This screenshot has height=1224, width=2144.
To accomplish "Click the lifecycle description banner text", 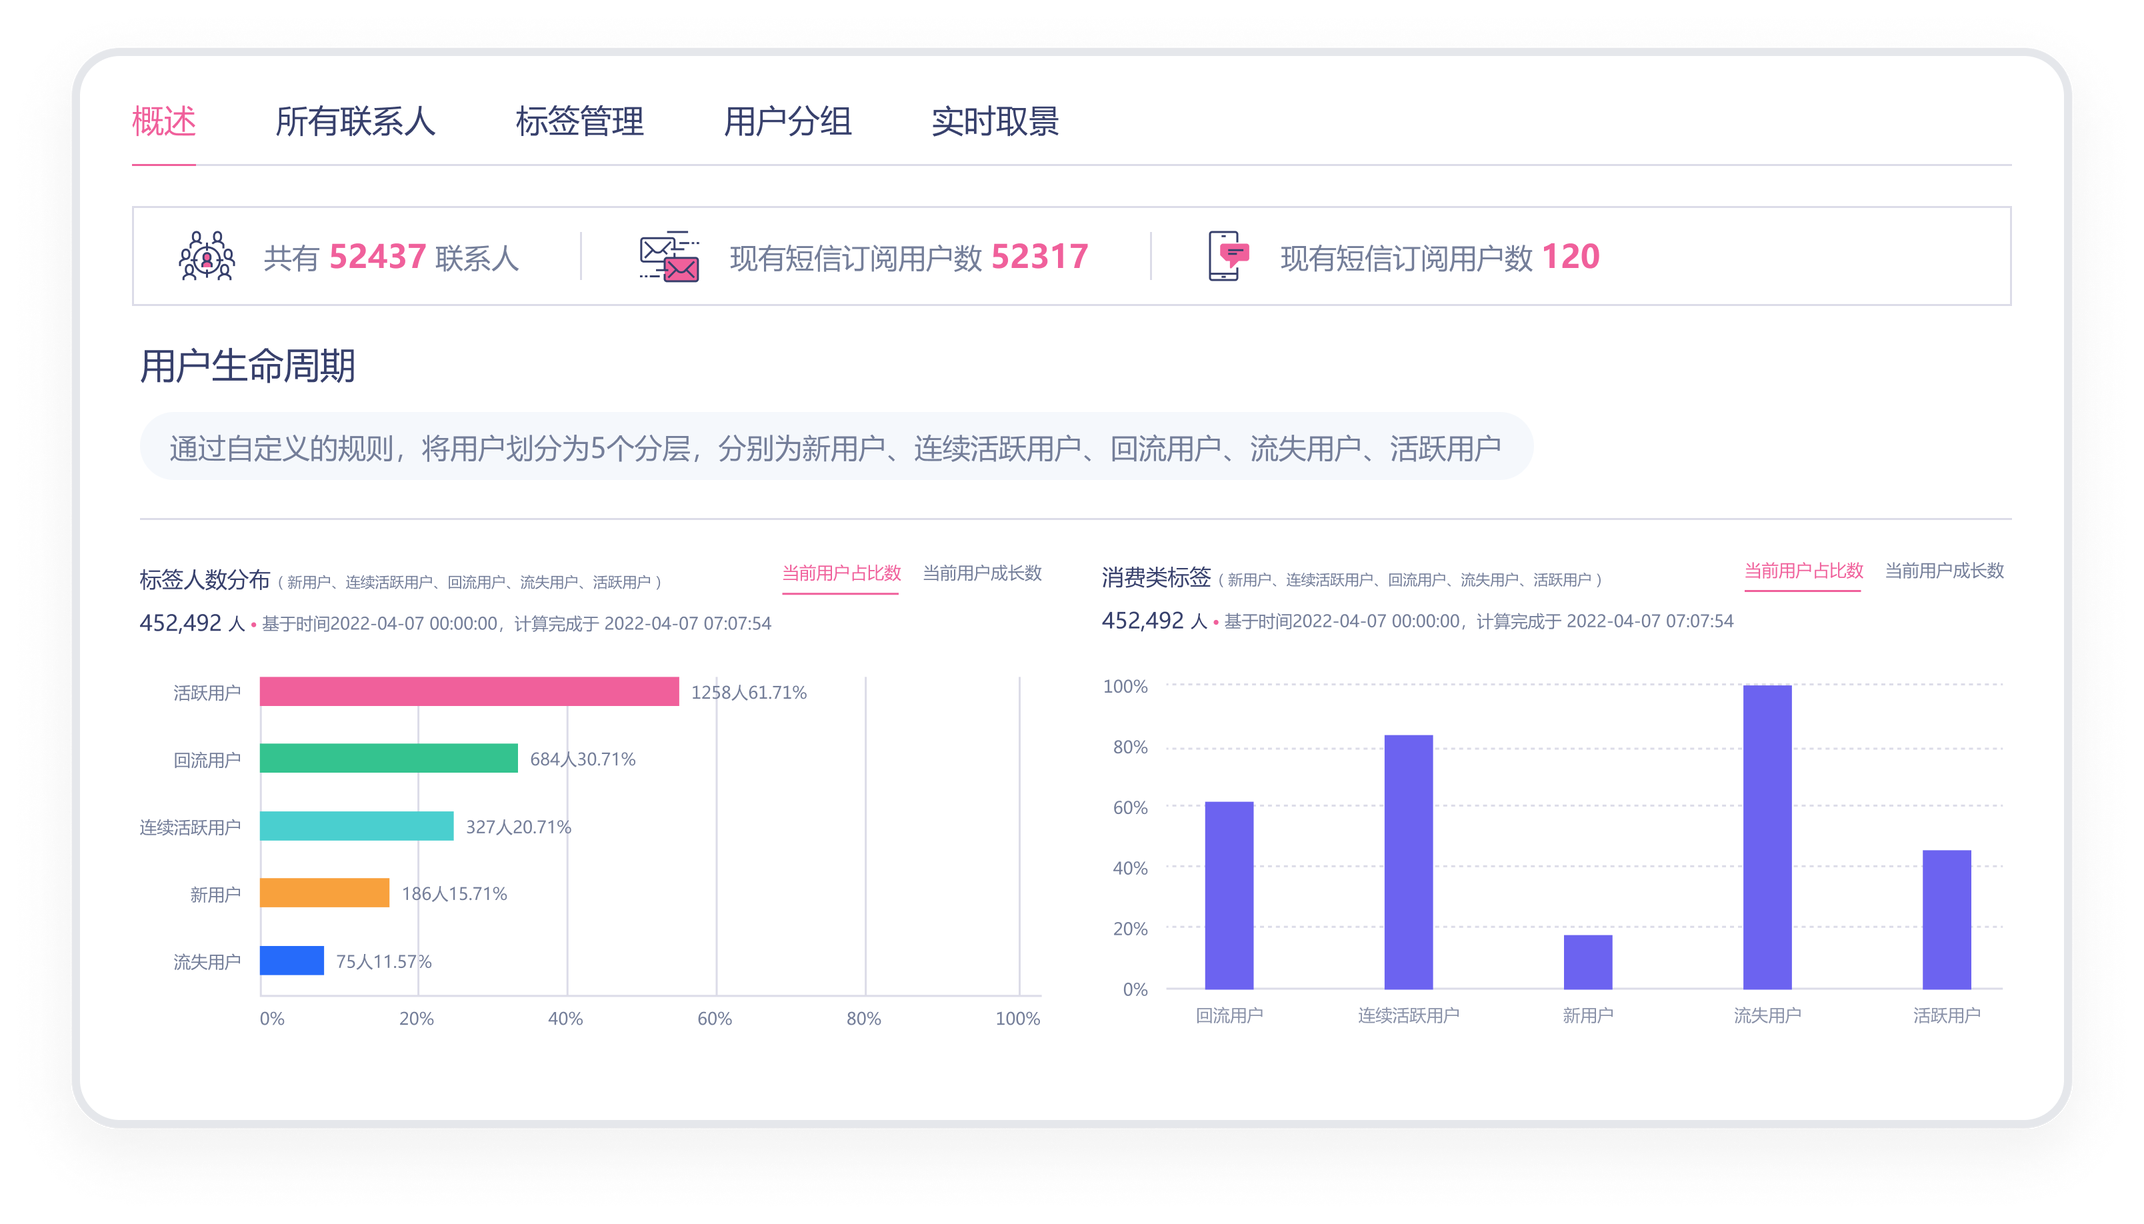I will (x=835, y=448).
